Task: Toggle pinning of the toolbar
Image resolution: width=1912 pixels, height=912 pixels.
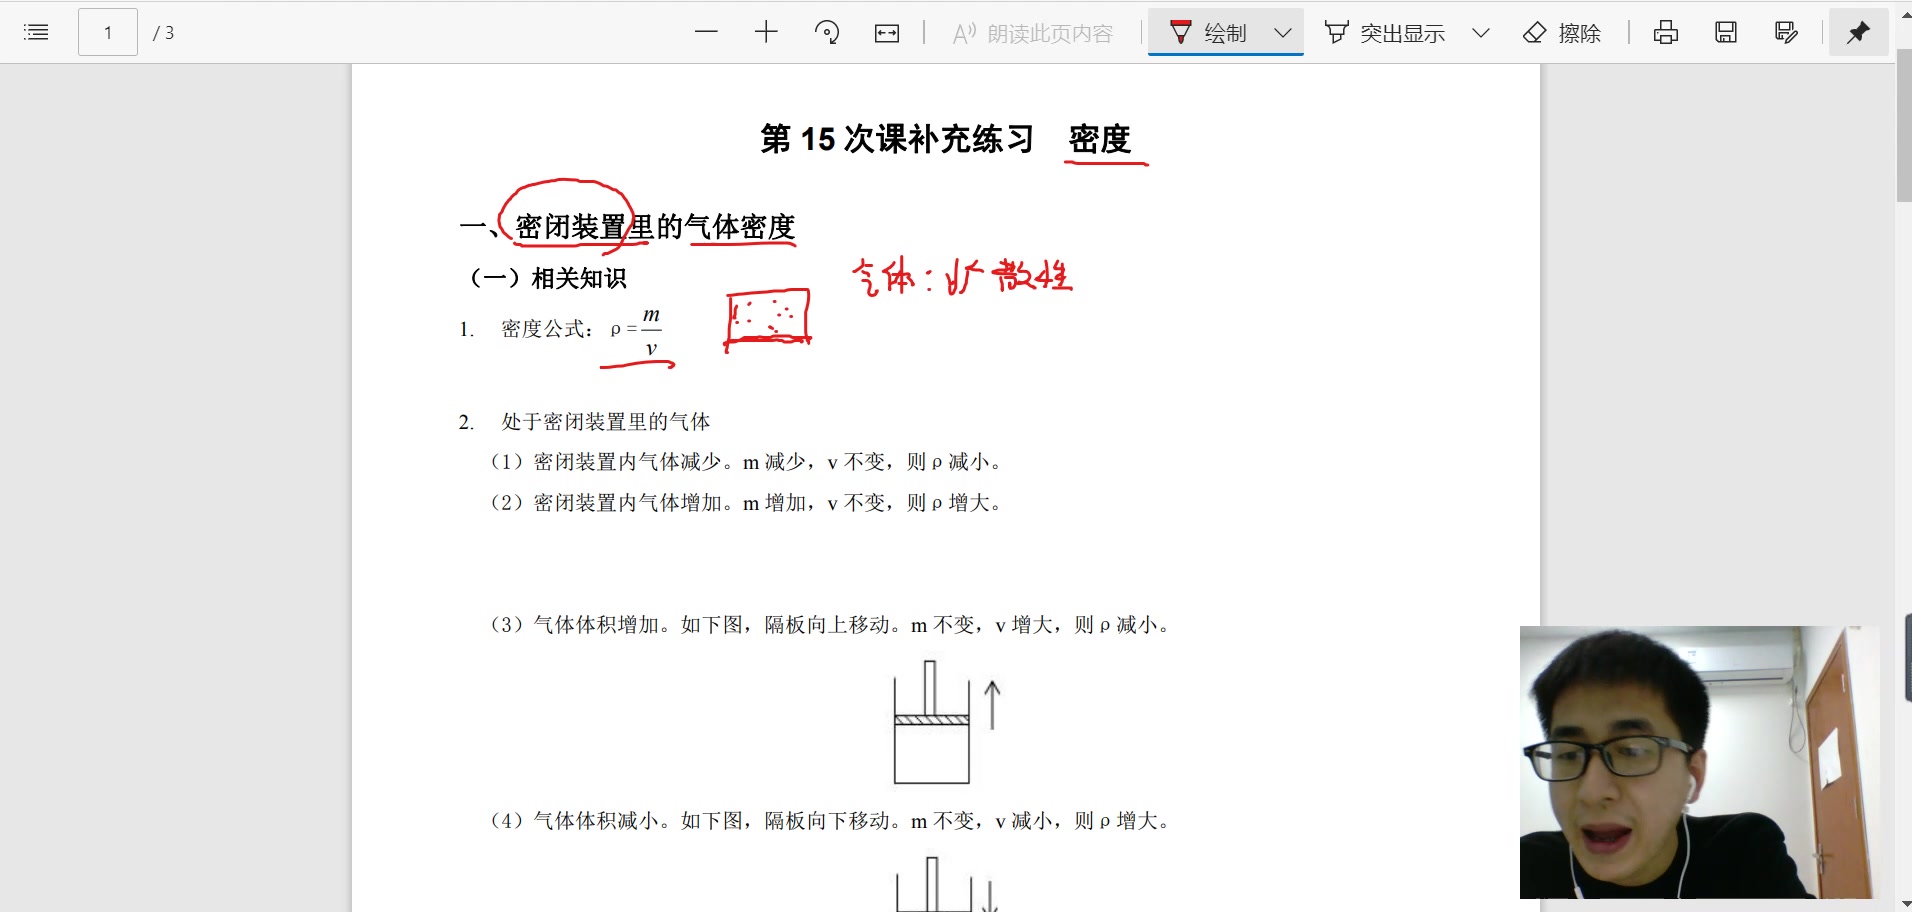Action: tap(1859, 32)
